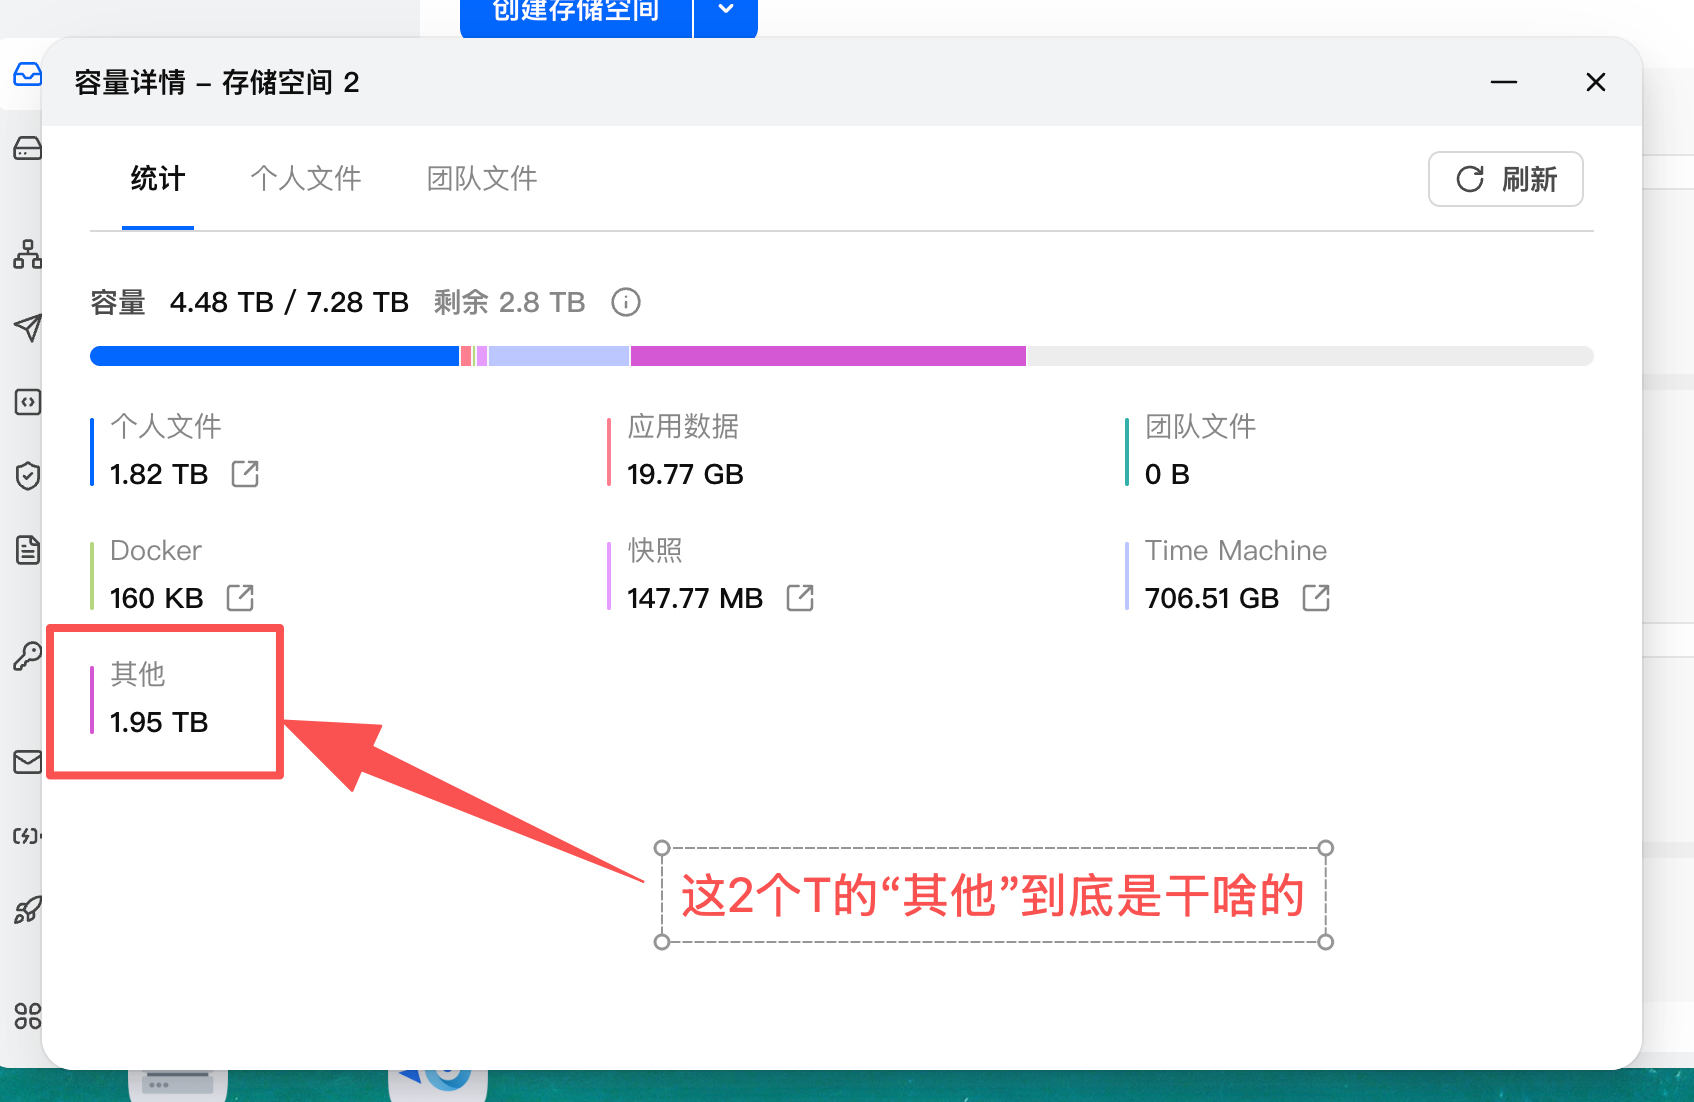The height and width of the screenshot is (1102, 1694).
Task: Switch to the 团队文件 tab
Action: [482, 179]
